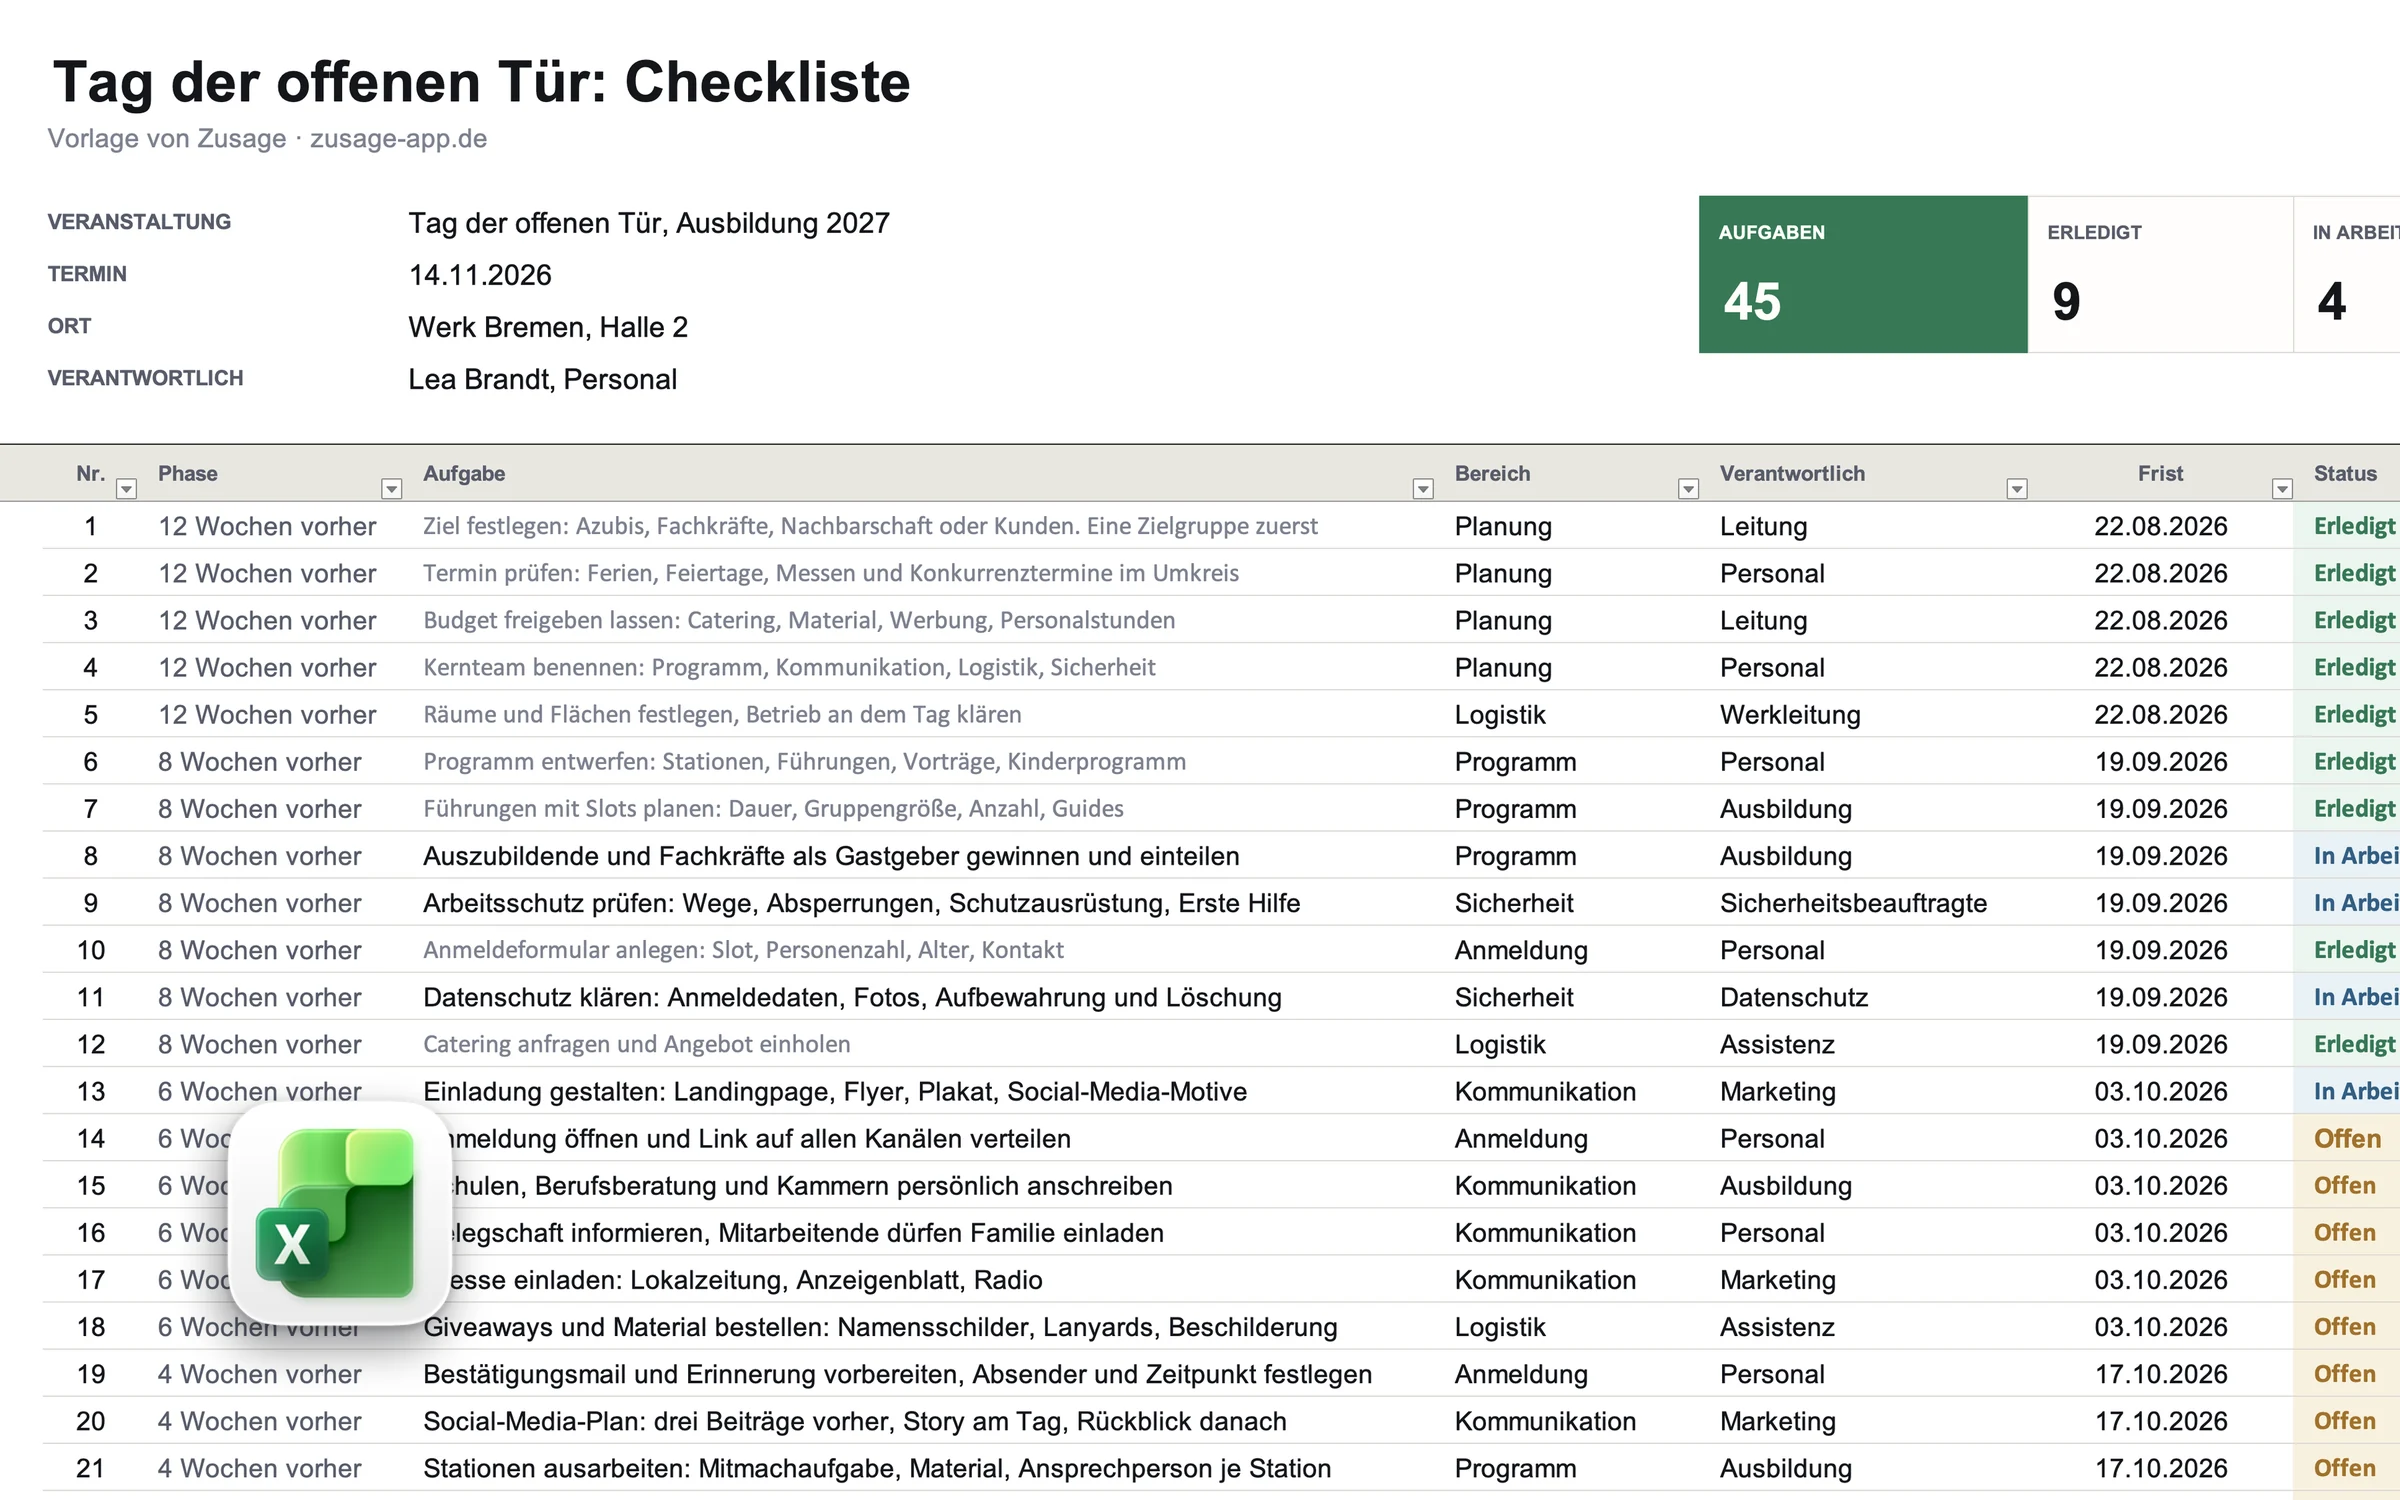Click Bereich 'Anmeldung' in row 10
The height and width of the screenshot is (1500, 2400).
click(x=1521, y=950)
